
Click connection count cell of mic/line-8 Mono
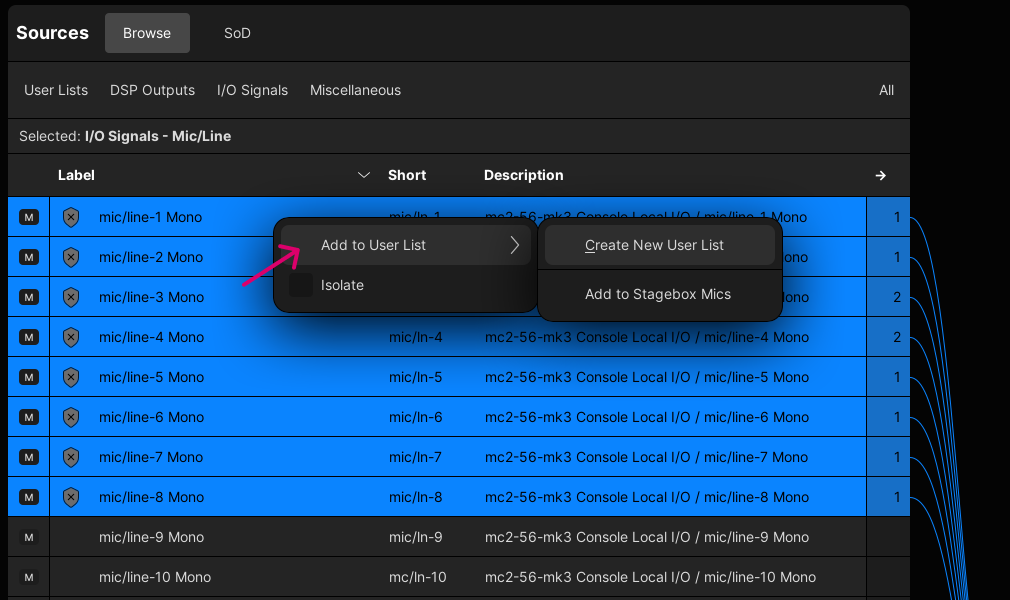888,497
